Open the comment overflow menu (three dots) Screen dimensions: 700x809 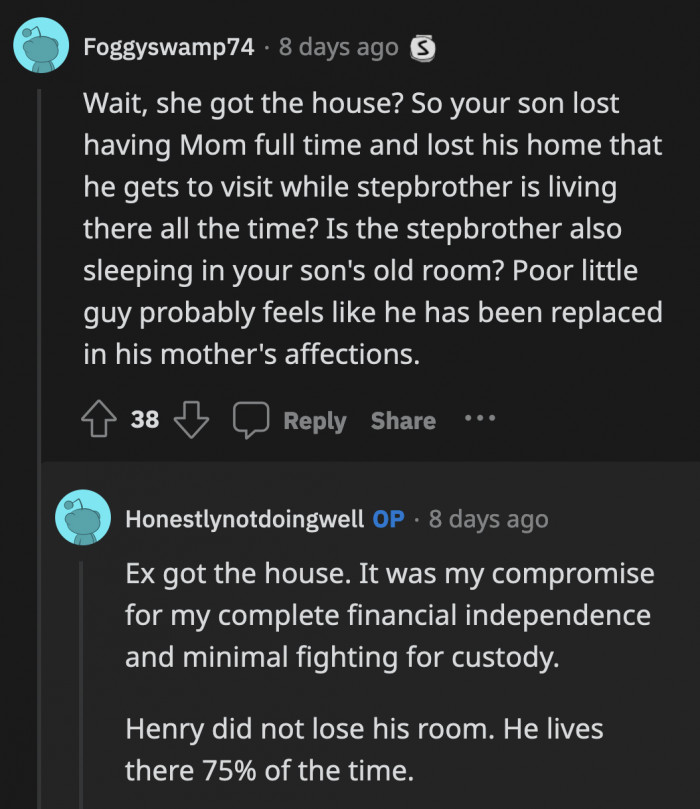(x=481, y=420)
